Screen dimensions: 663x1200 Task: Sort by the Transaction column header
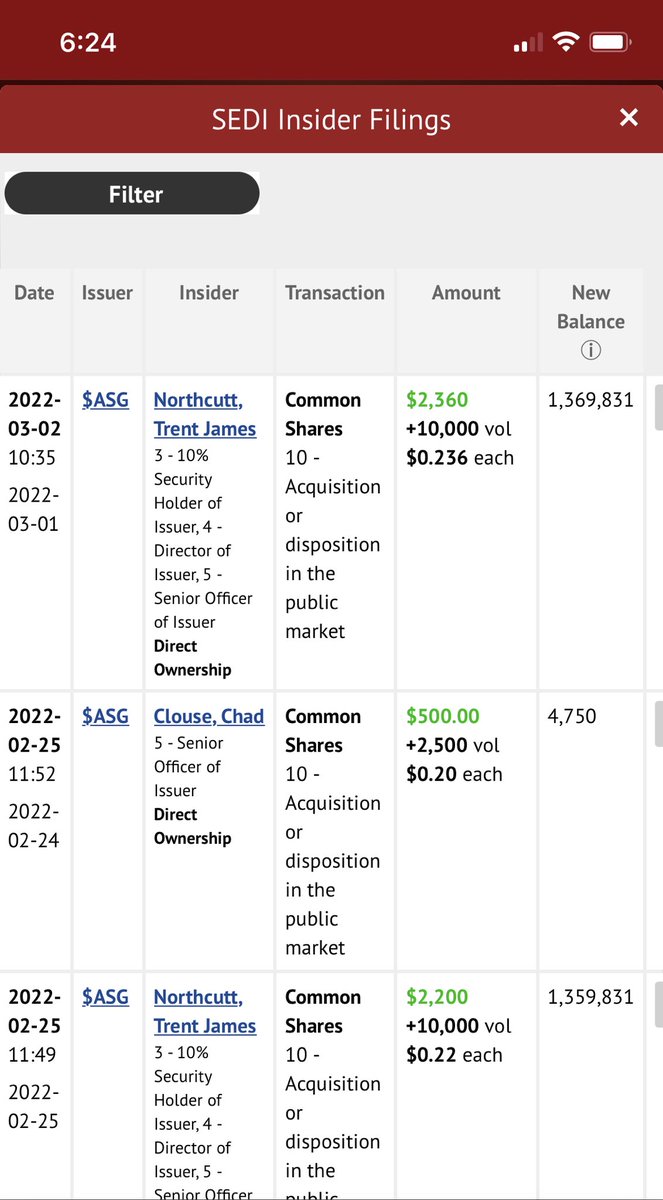pyautogui.click(x=335, y=293)
